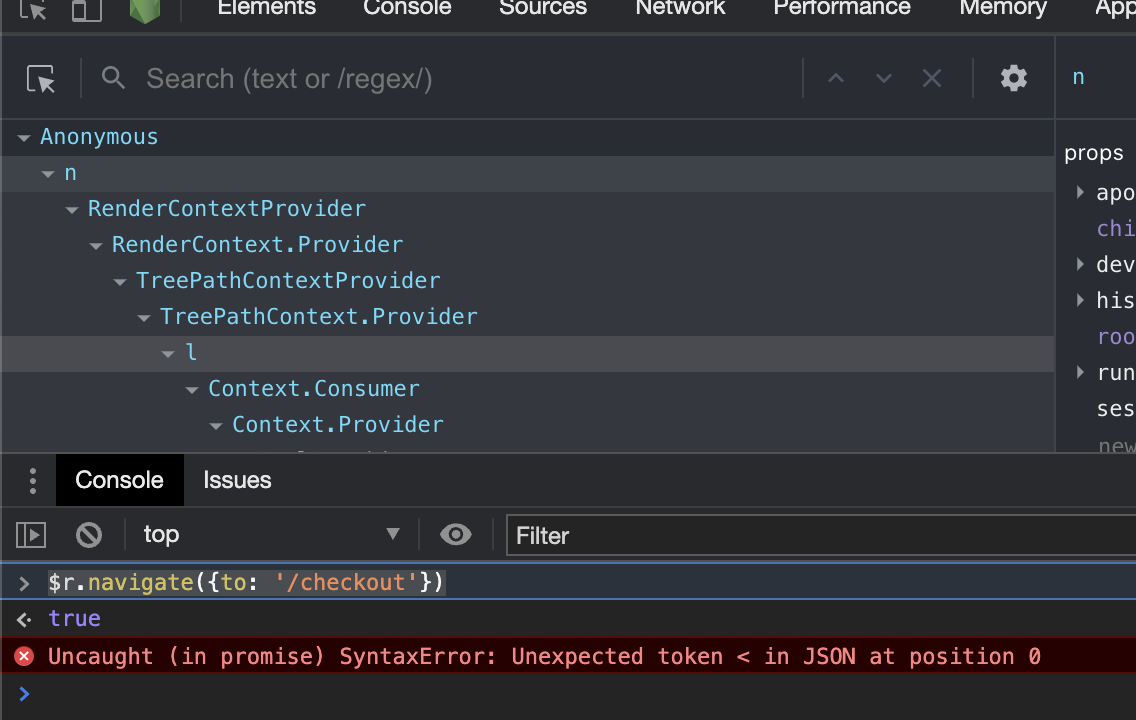Screen dimensions: 1136x720
Task: Open the Elements tab
Action: 267,8
